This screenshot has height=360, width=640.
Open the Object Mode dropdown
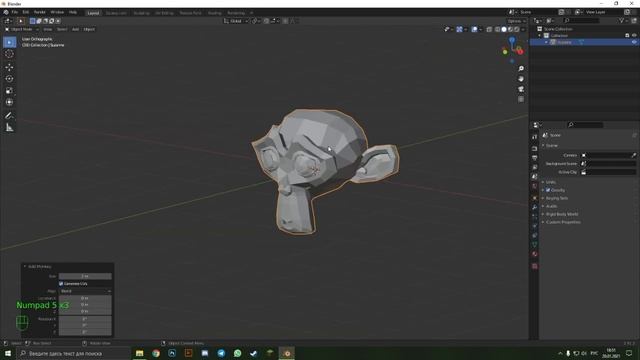pos(22,29)
